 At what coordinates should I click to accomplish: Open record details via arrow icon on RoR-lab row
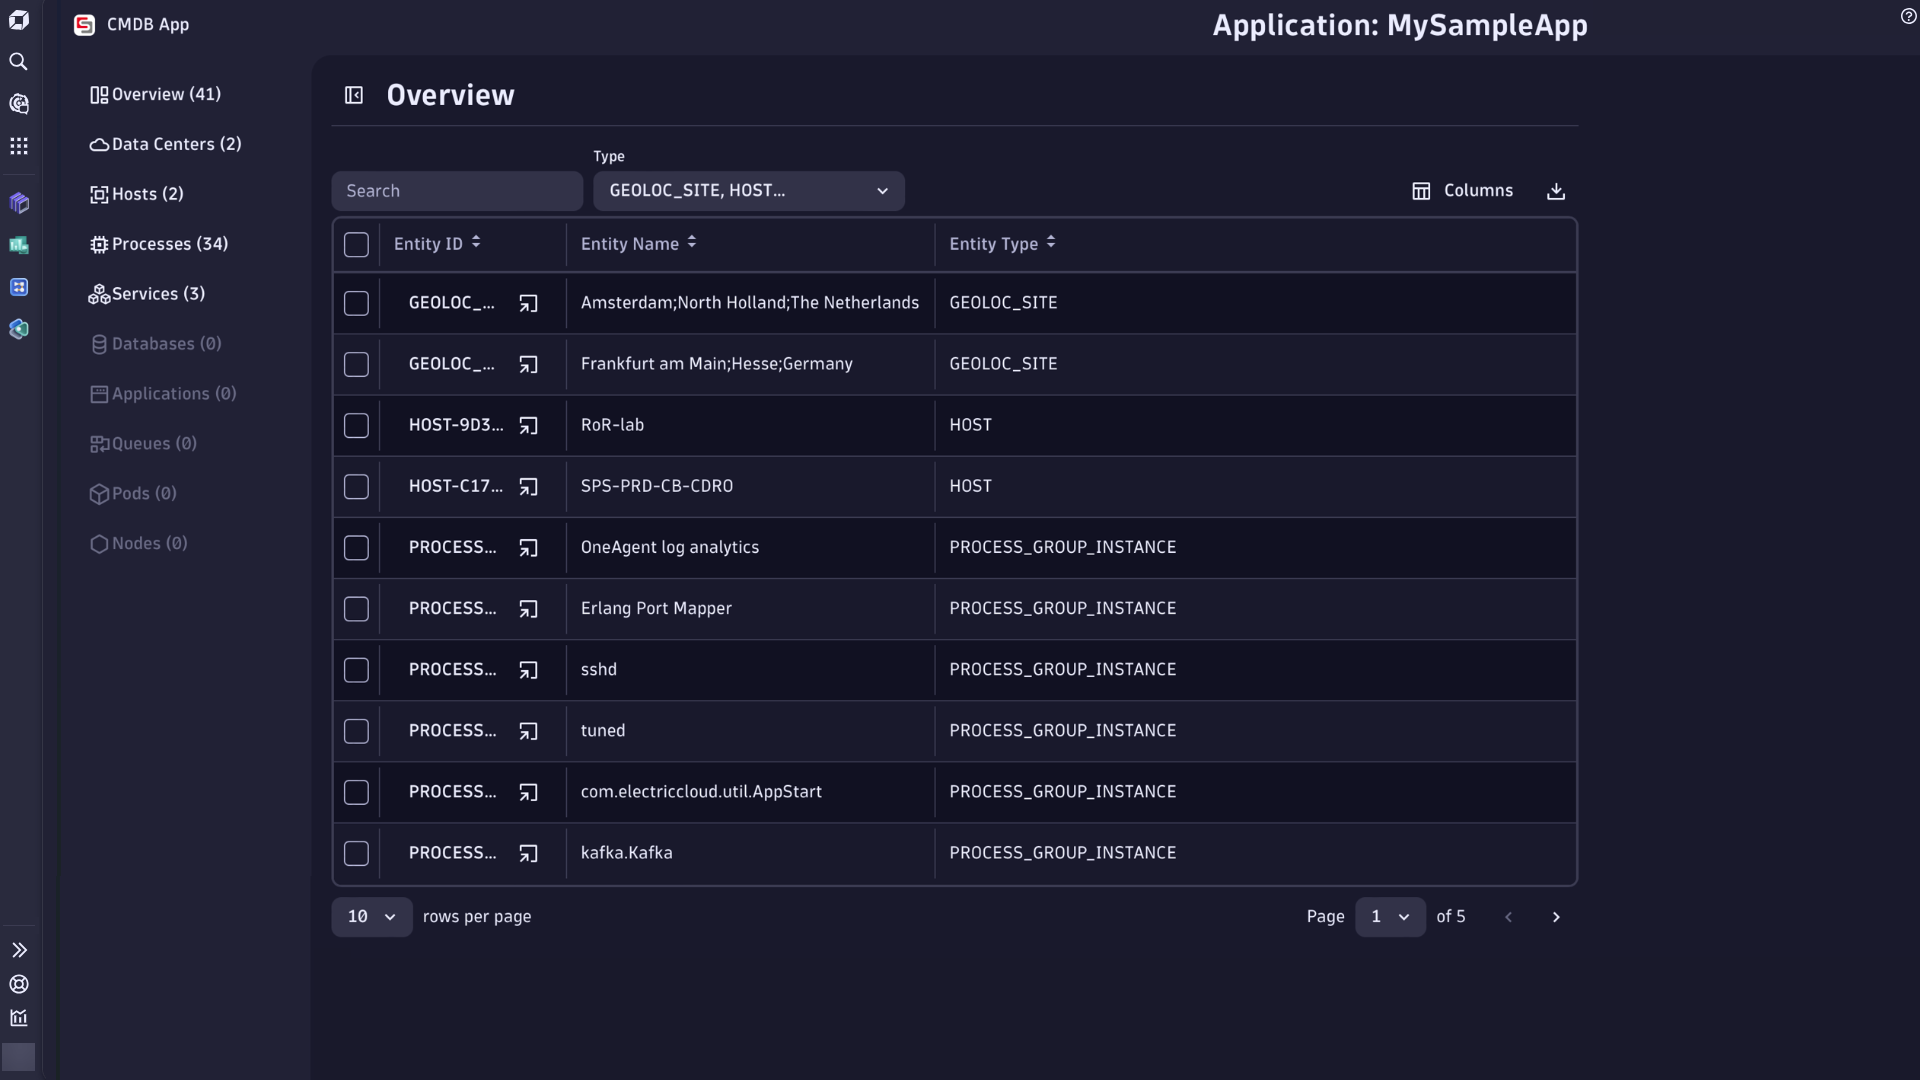click(529, 426)
